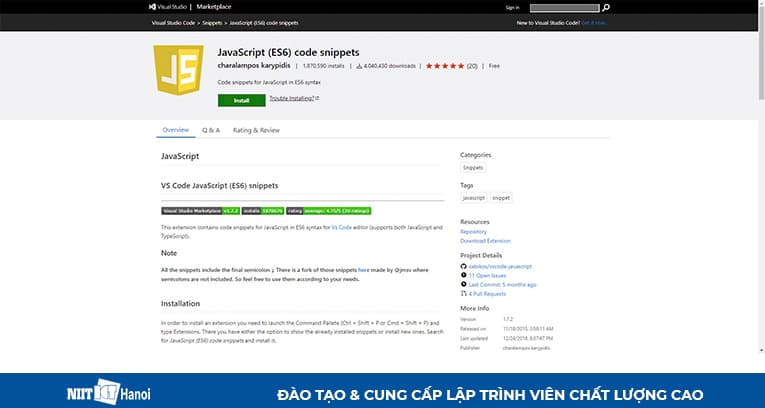Click the 1,870,590 installs text
The image size is (765, 408).
(x=323, y=66)
